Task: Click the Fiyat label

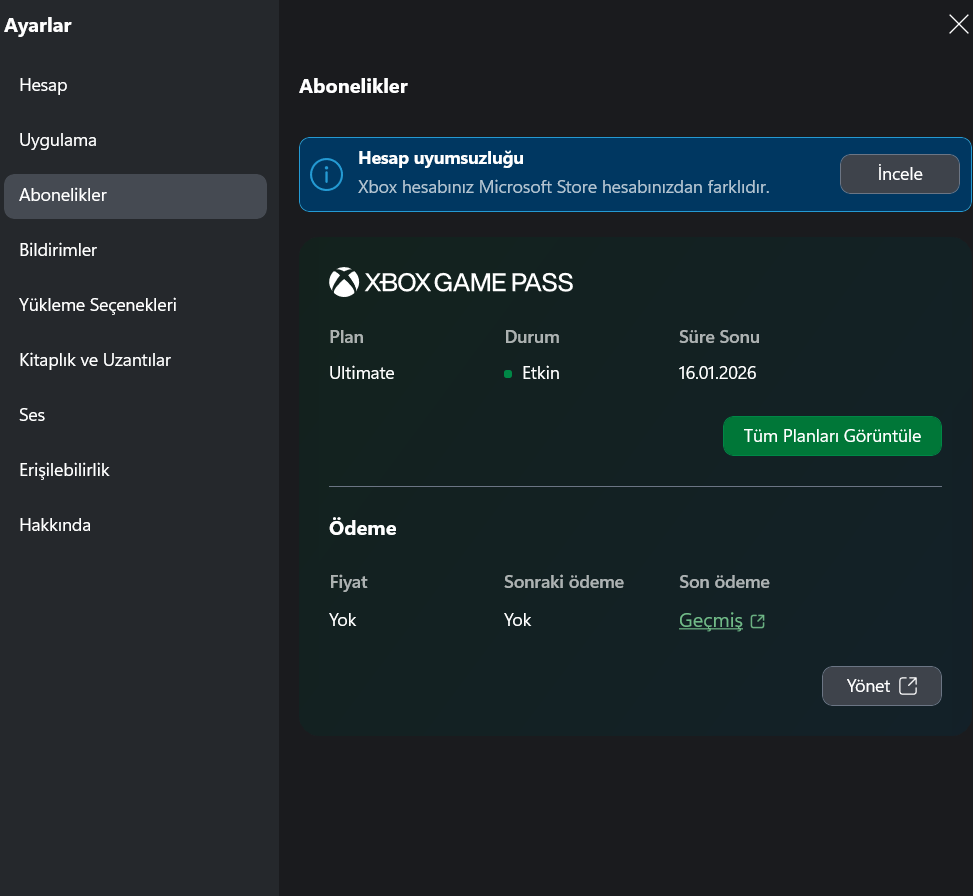Action: (348, 582)
